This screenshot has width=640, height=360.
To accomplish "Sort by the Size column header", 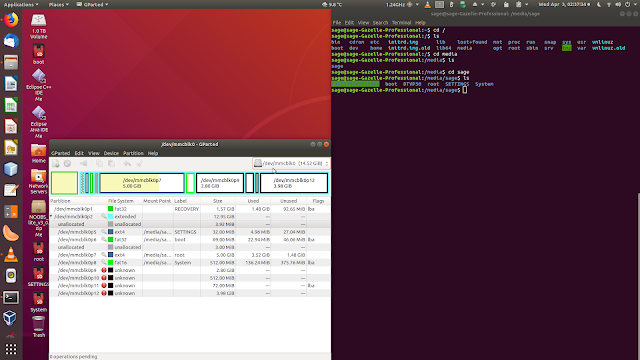I will tap(218, 201).
